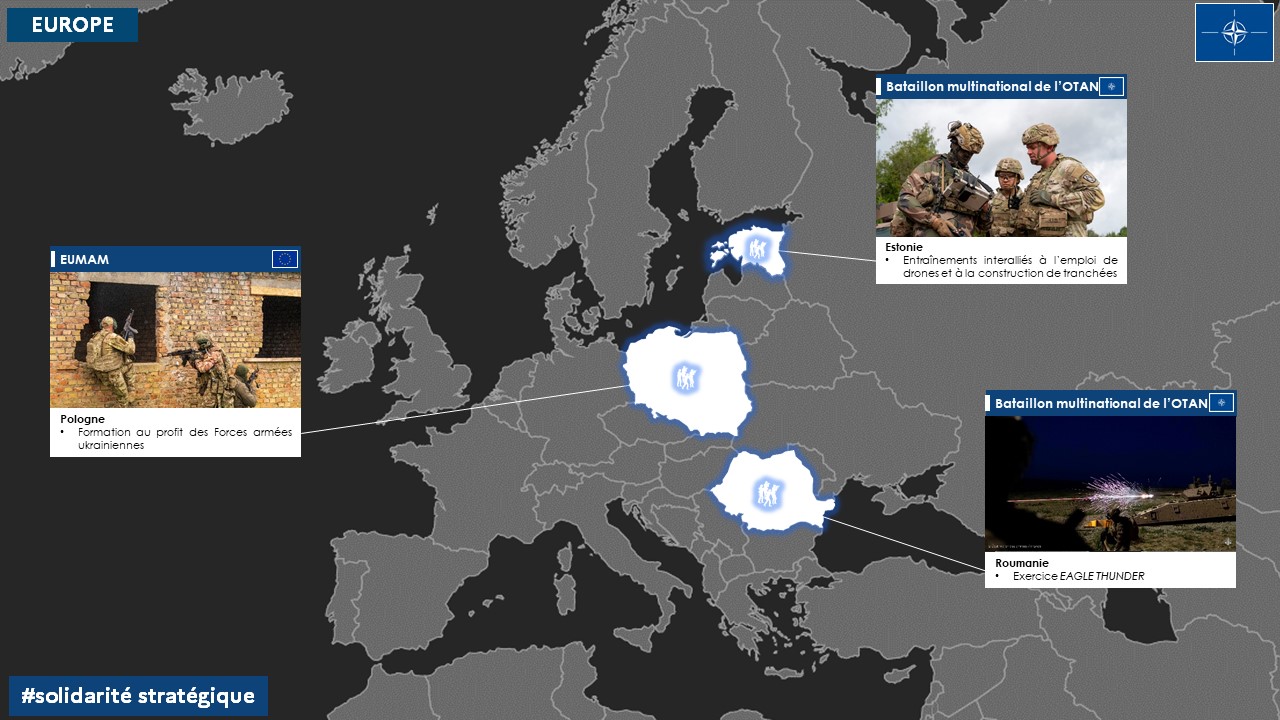Select the soldiers icon on Estonia
This screenshot has height=720, width=1280.
point(758,249)
